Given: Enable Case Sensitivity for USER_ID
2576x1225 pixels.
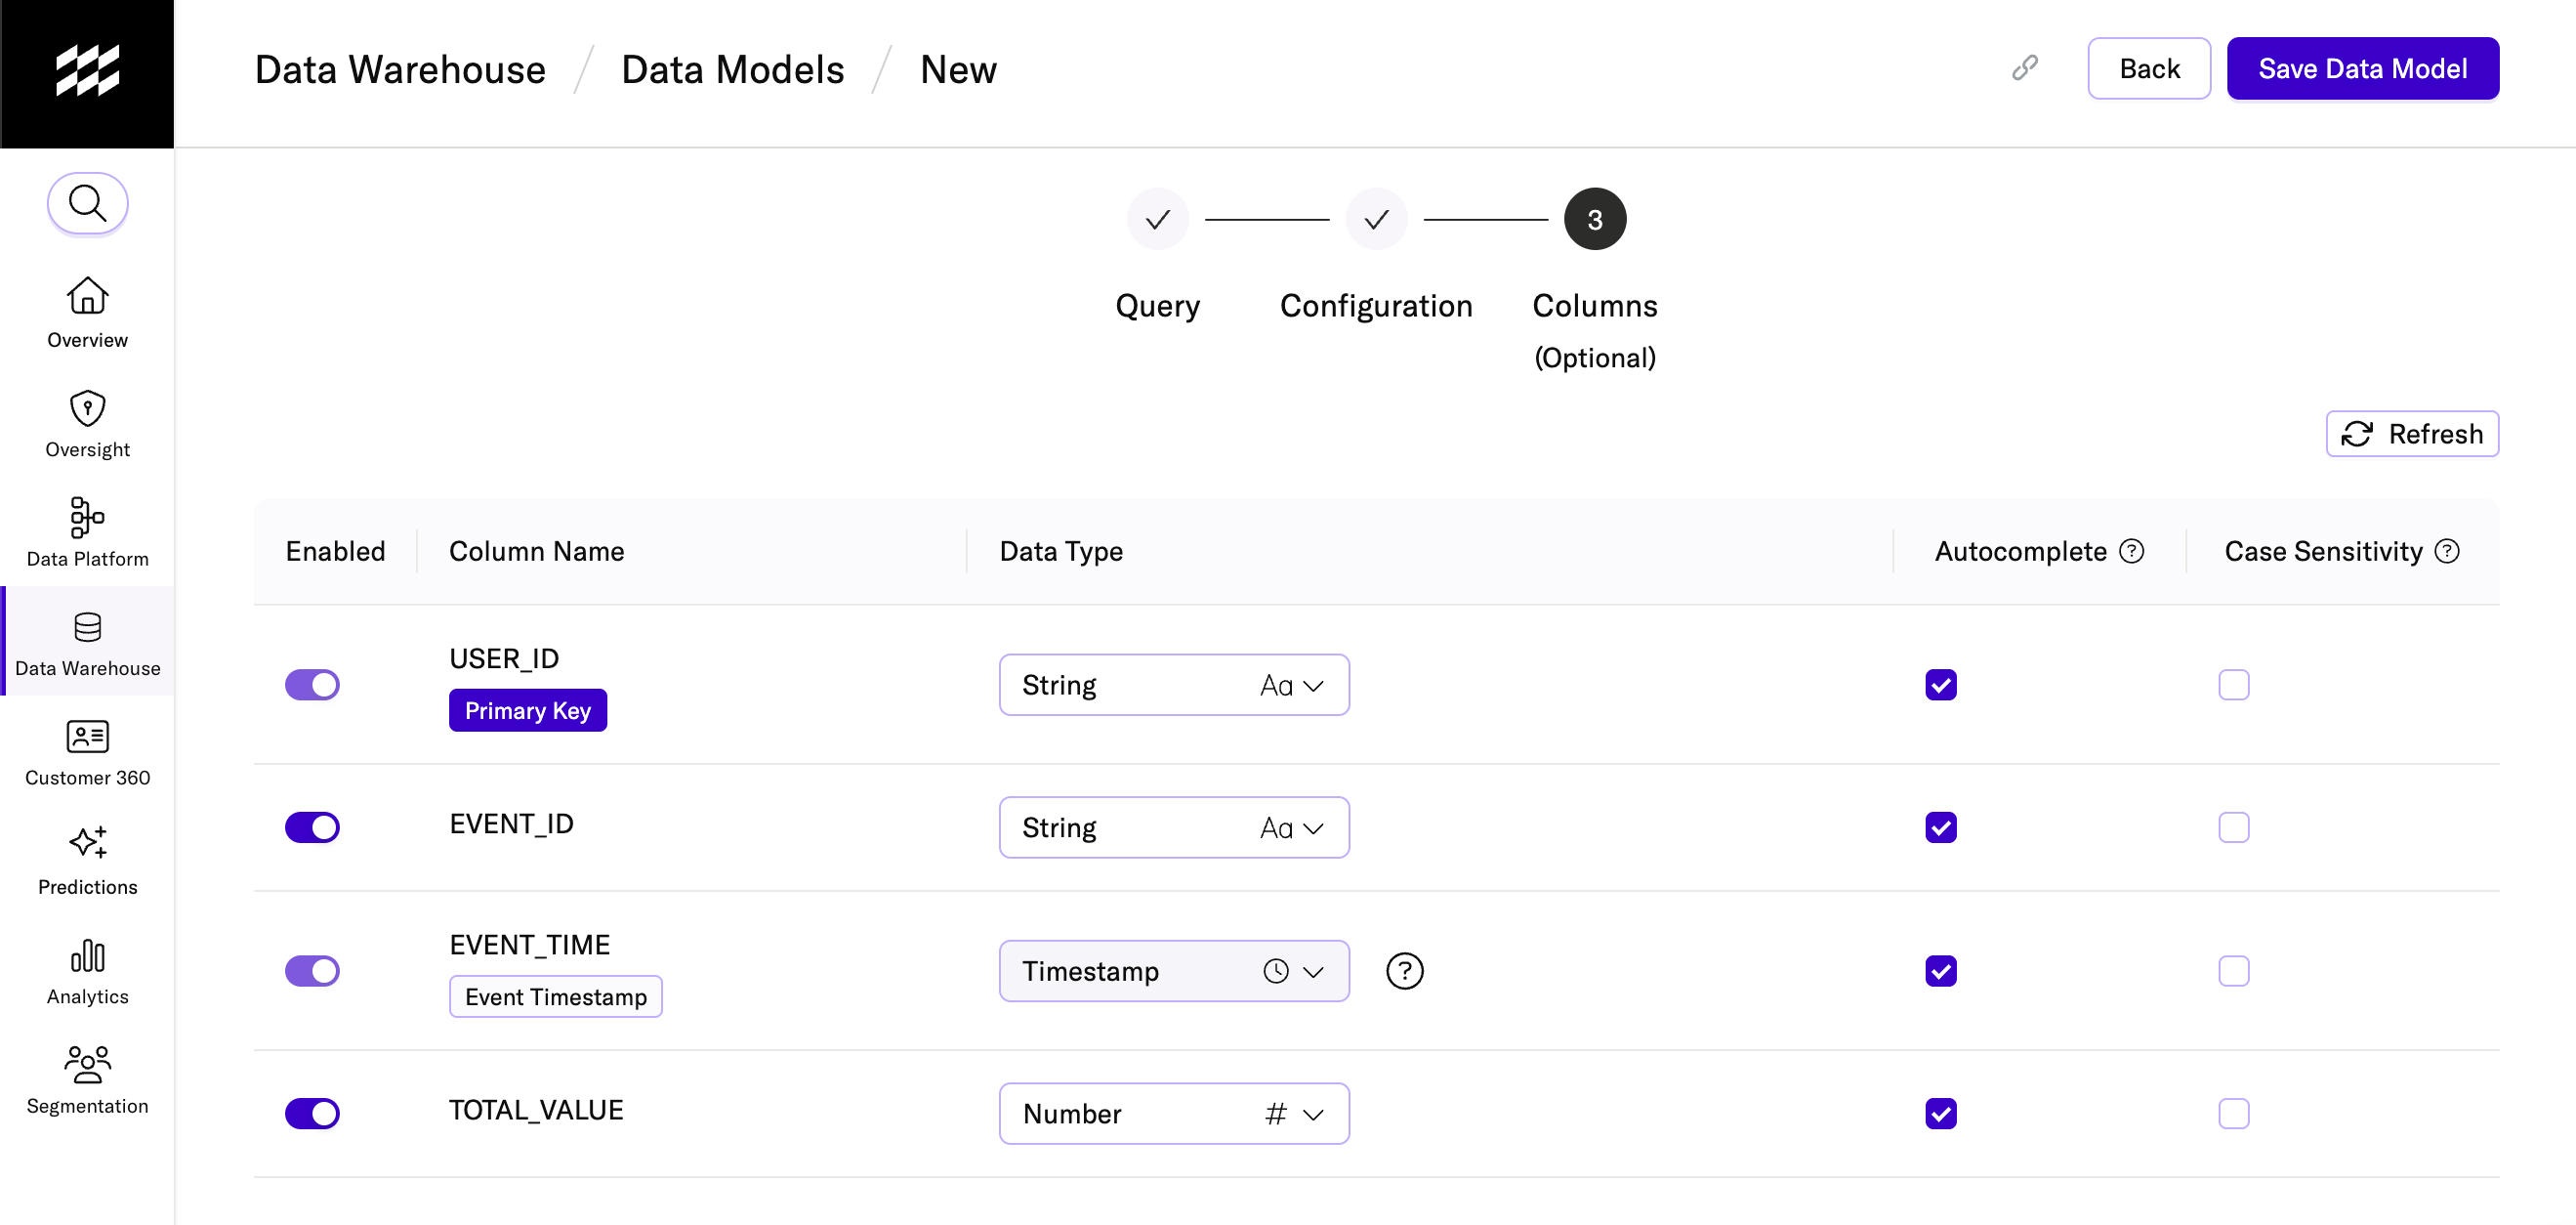Looking at the screenshot, I should point(2233,685).
